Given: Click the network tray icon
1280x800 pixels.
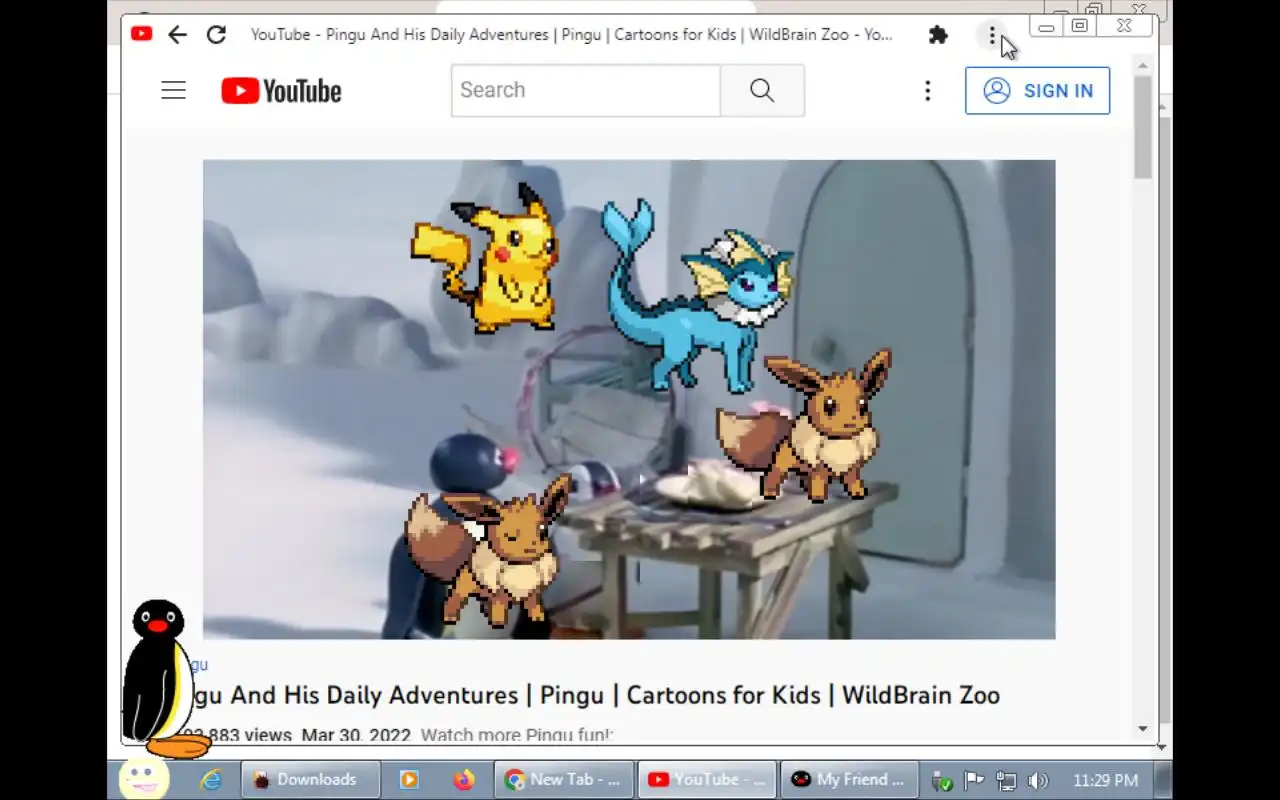Looking at the screenshot, I should (1006, 781).
